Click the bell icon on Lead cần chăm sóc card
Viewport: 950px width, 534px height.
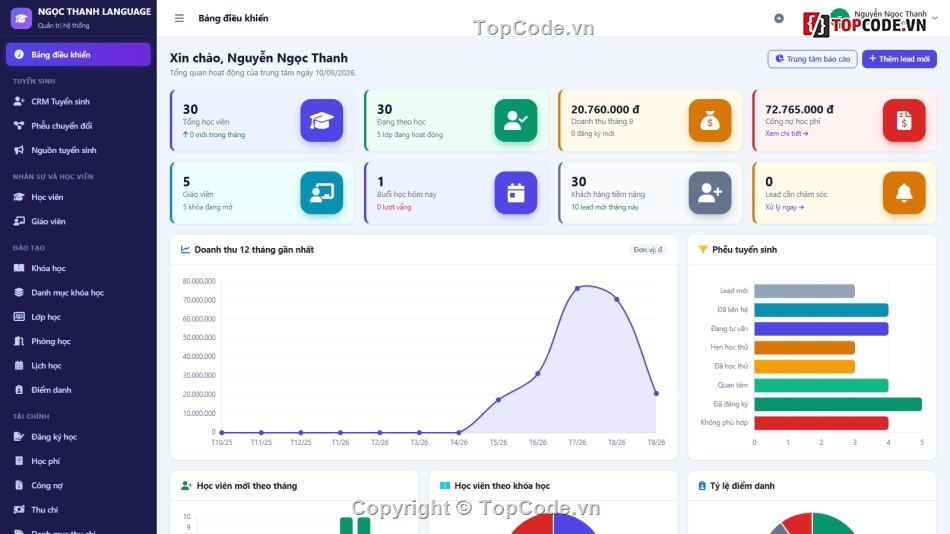click(x=904, y=193)
